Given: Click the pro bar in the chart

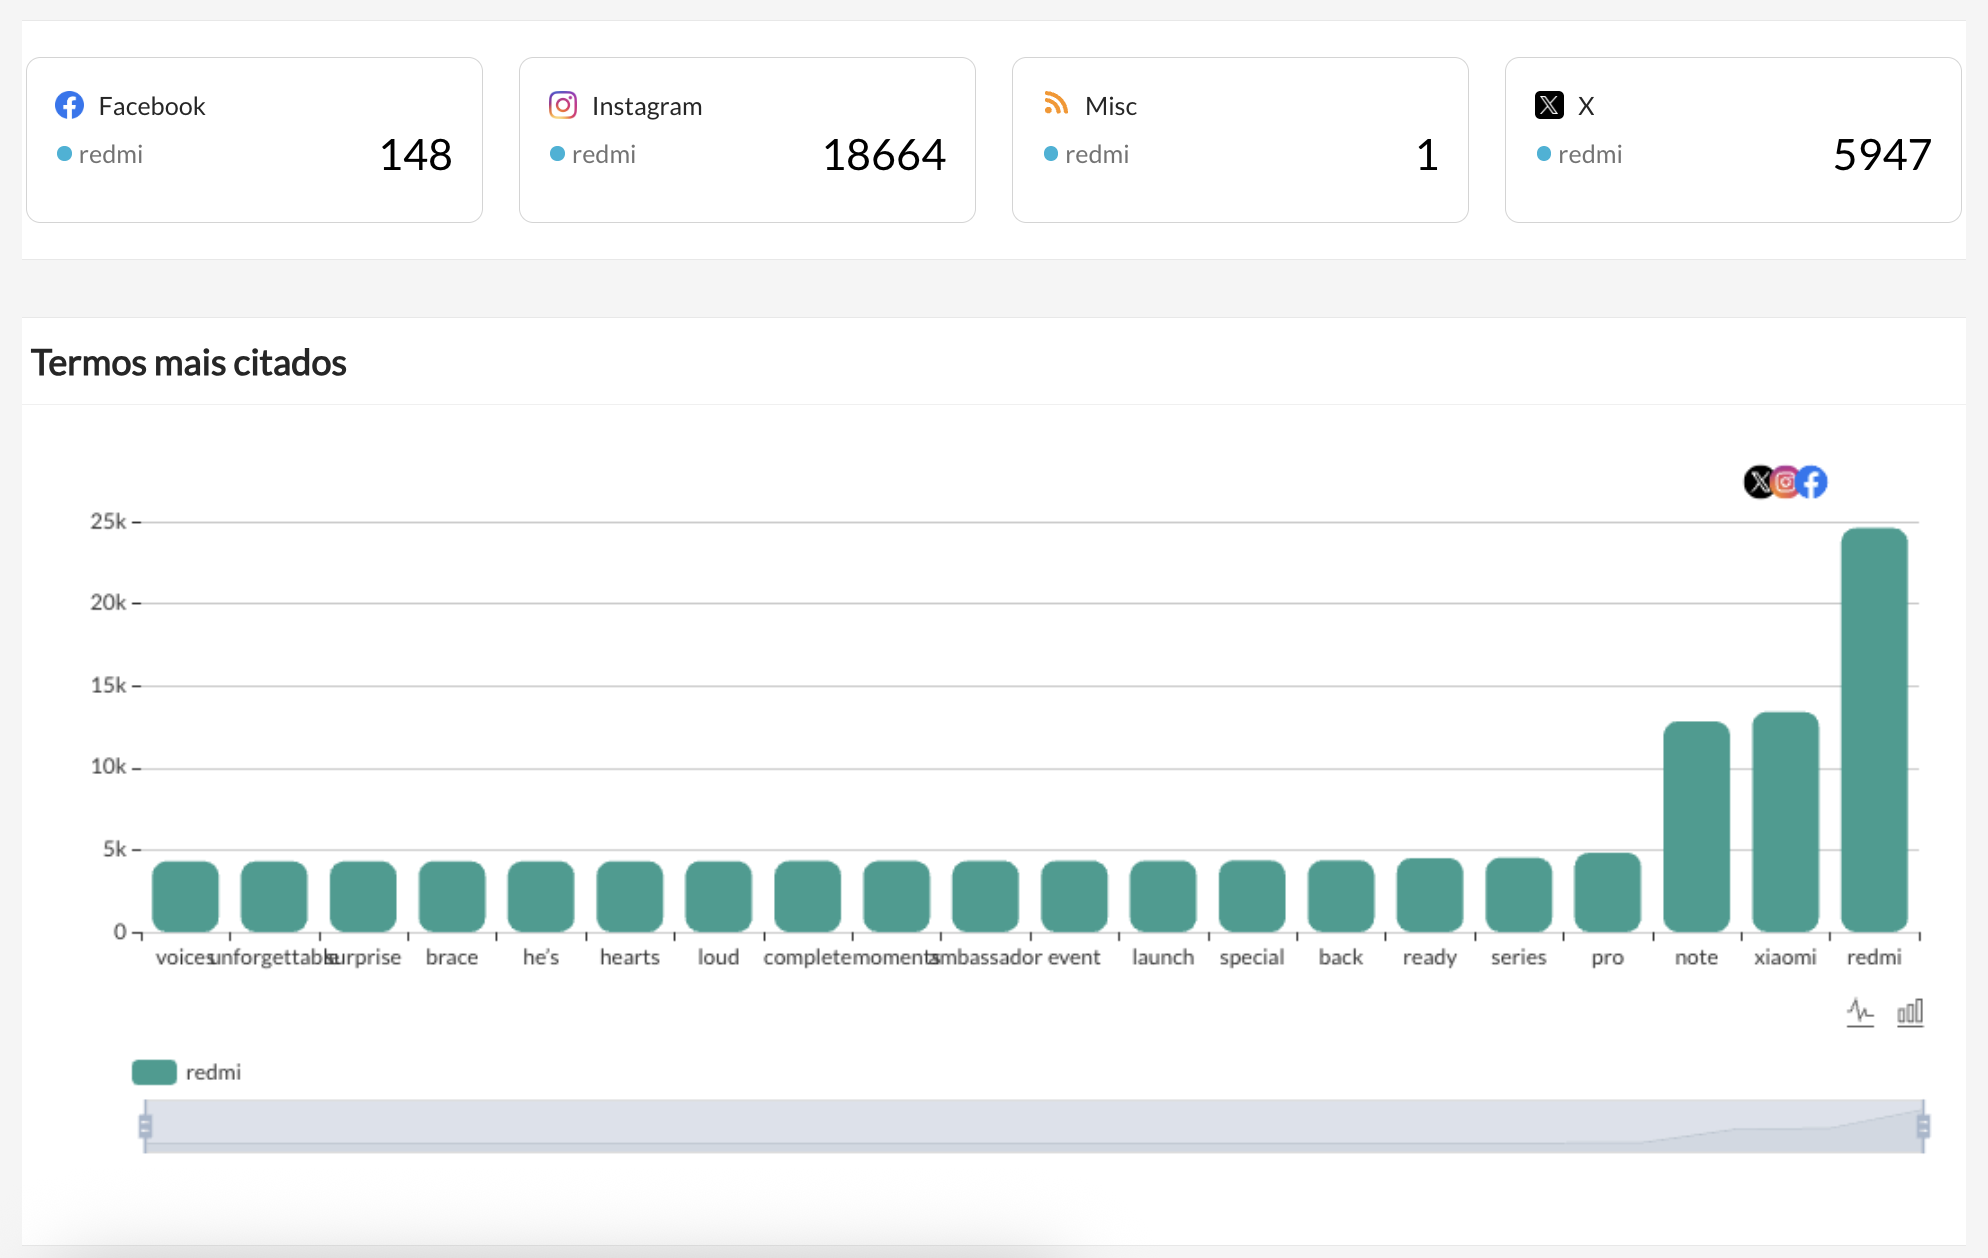Looking at the screenshot, I should point(1607,892).
